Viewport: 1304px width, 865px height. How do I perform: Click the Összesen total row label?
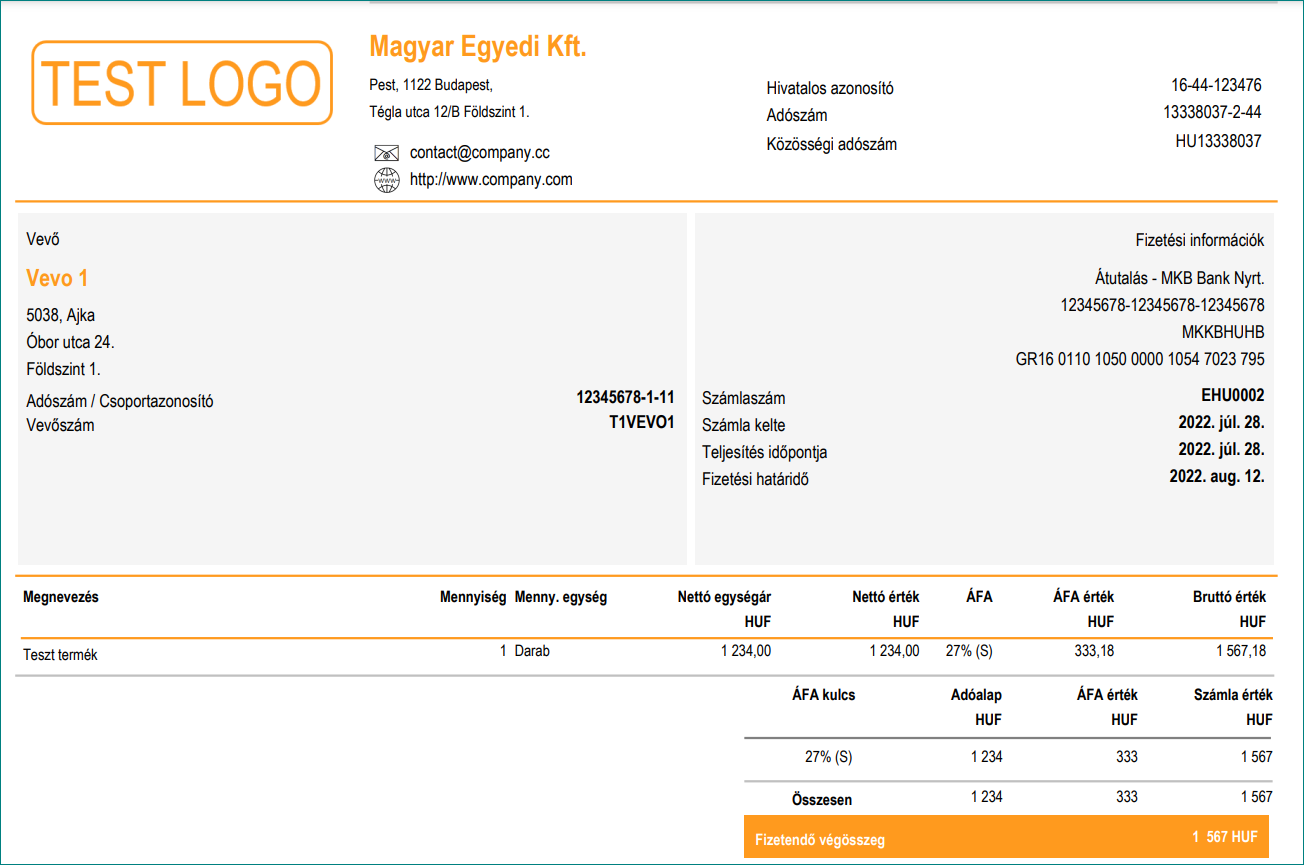tap(822, 800)
